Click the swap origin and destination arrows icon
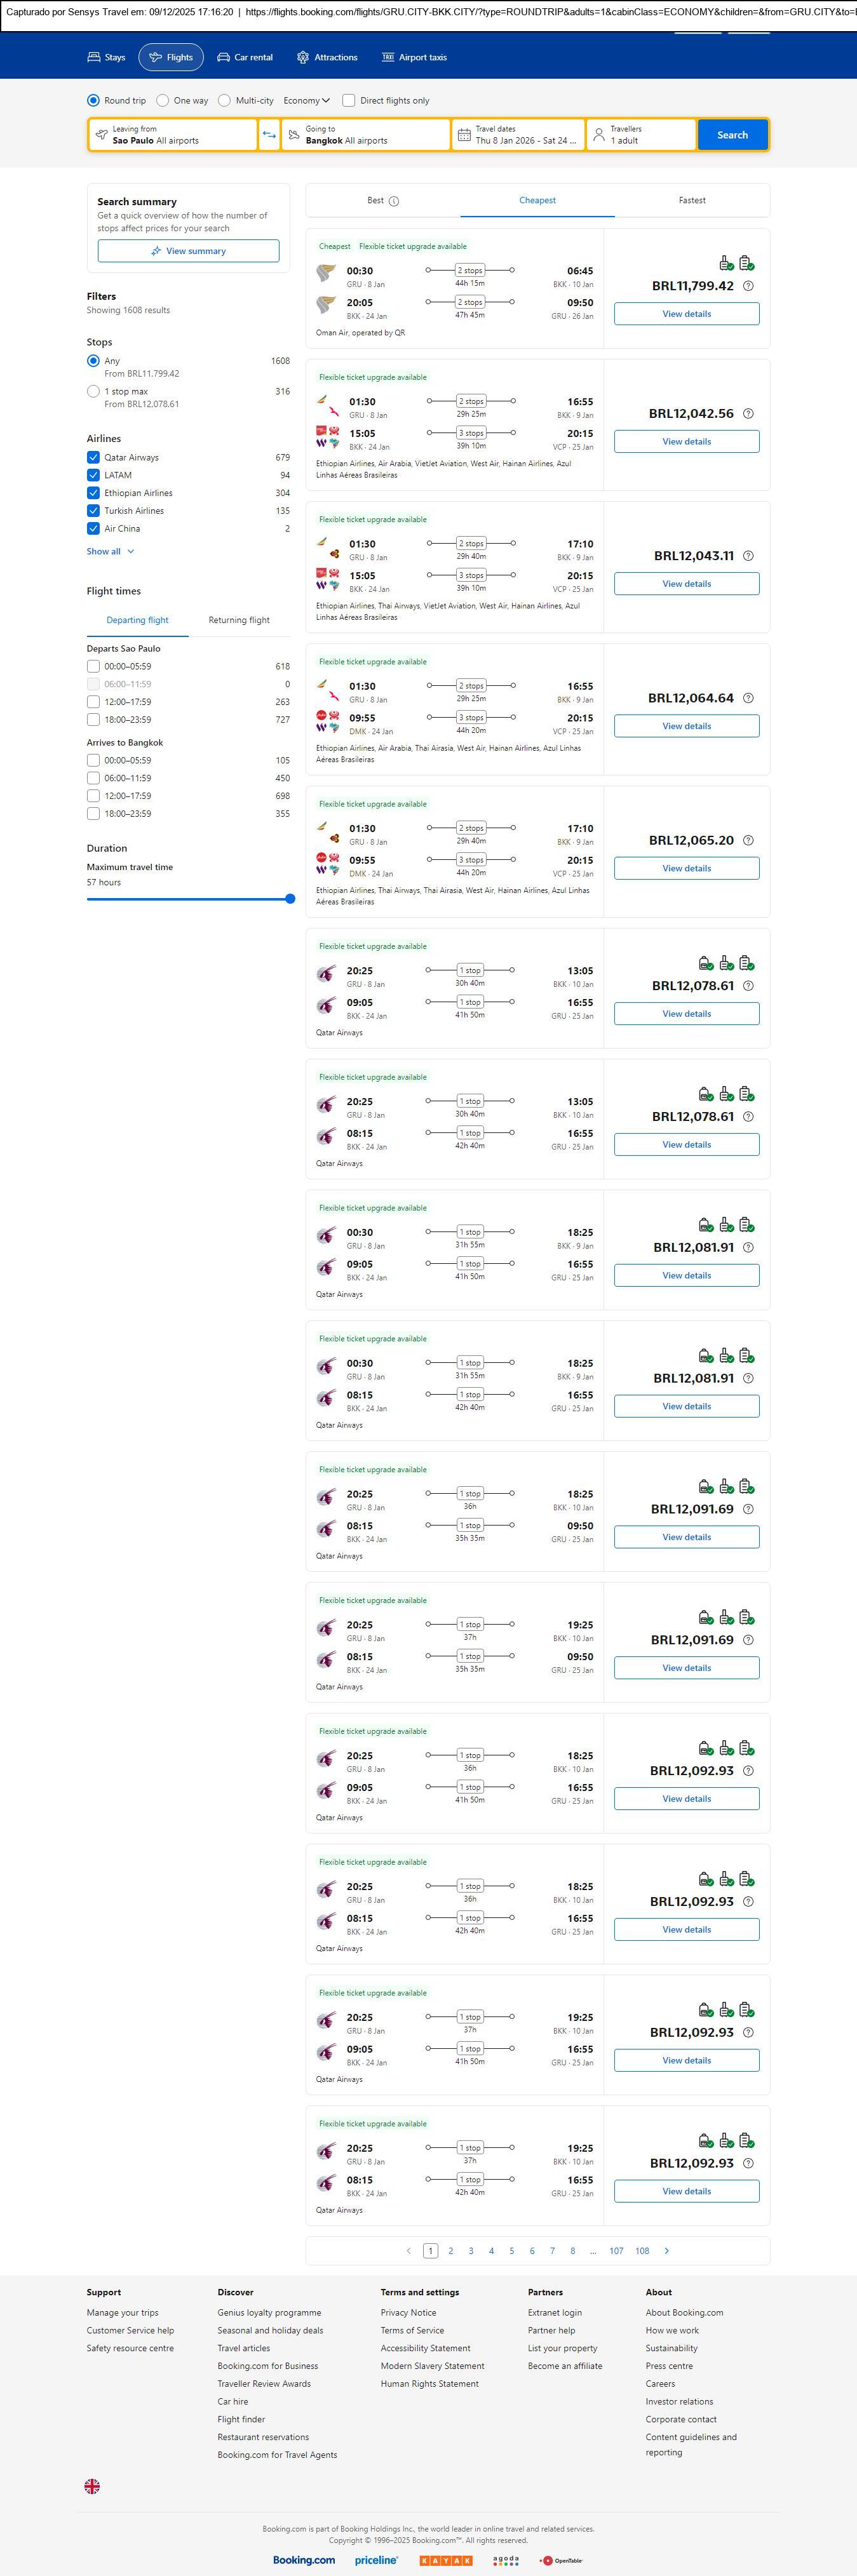The width and height of the screenshot is (857, 2576). (x=269, y=135)
